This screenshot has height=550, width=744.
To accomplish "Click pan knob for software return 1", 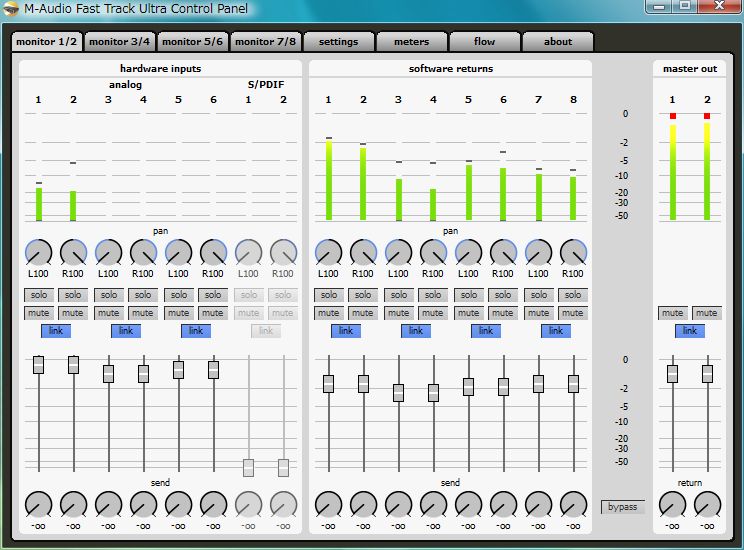I will [x=328, y=252].
